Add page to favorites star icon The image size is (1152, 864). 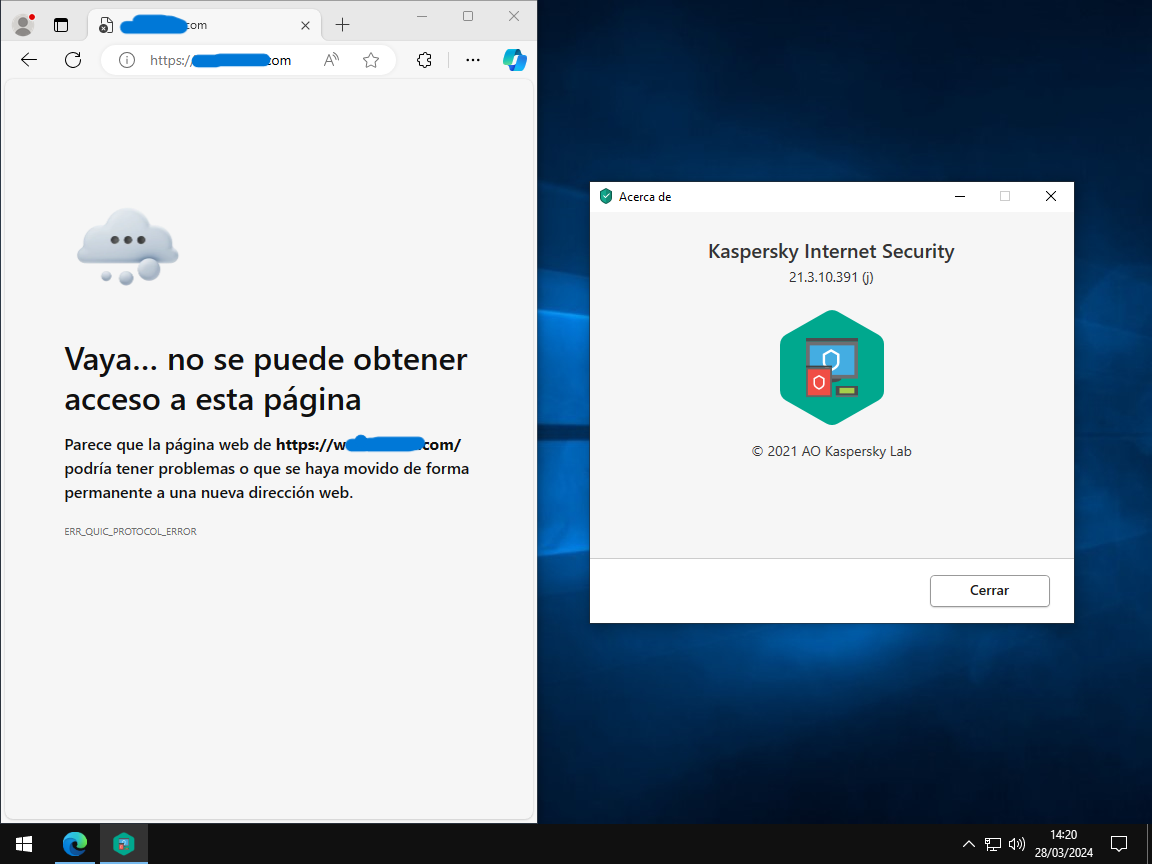coord(371,60)
